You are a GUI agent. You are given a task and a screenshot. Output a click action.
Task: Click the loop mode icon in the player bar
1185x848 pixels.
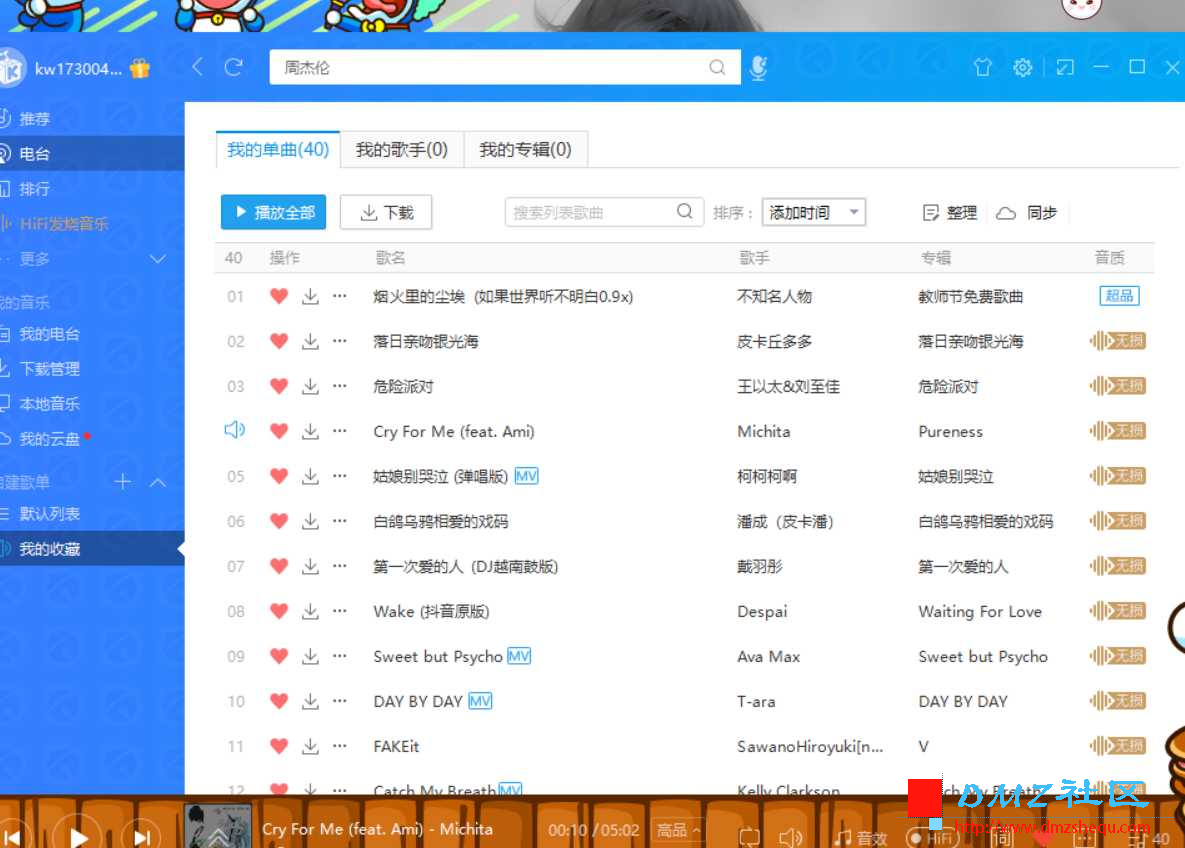pyautogui.click(x=749, y=837)
